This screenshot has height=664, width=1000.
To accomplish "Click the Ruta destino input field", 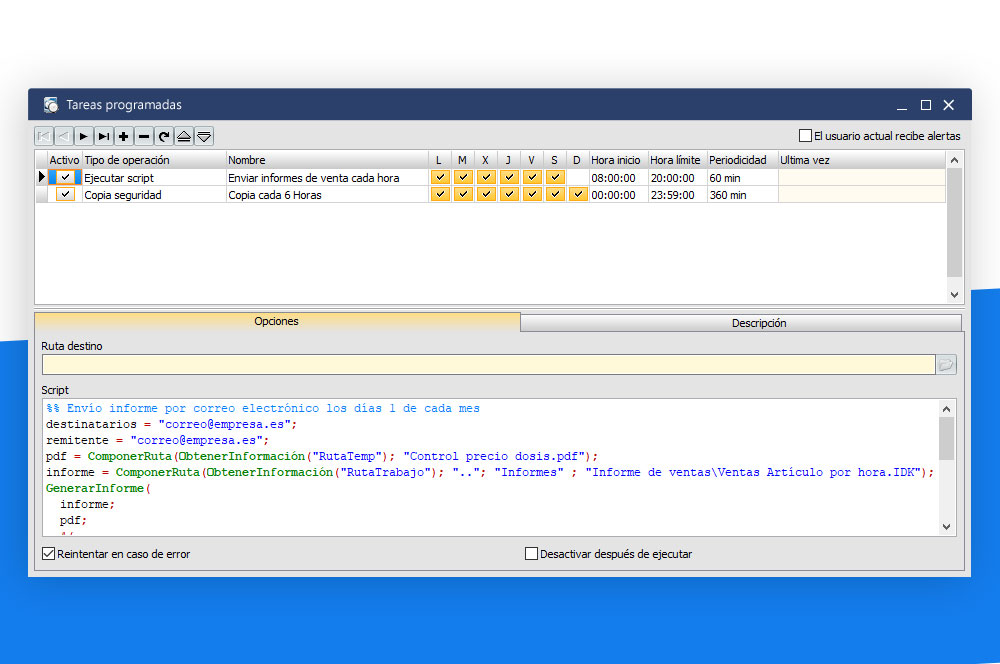I will click(x=487, y=365).
